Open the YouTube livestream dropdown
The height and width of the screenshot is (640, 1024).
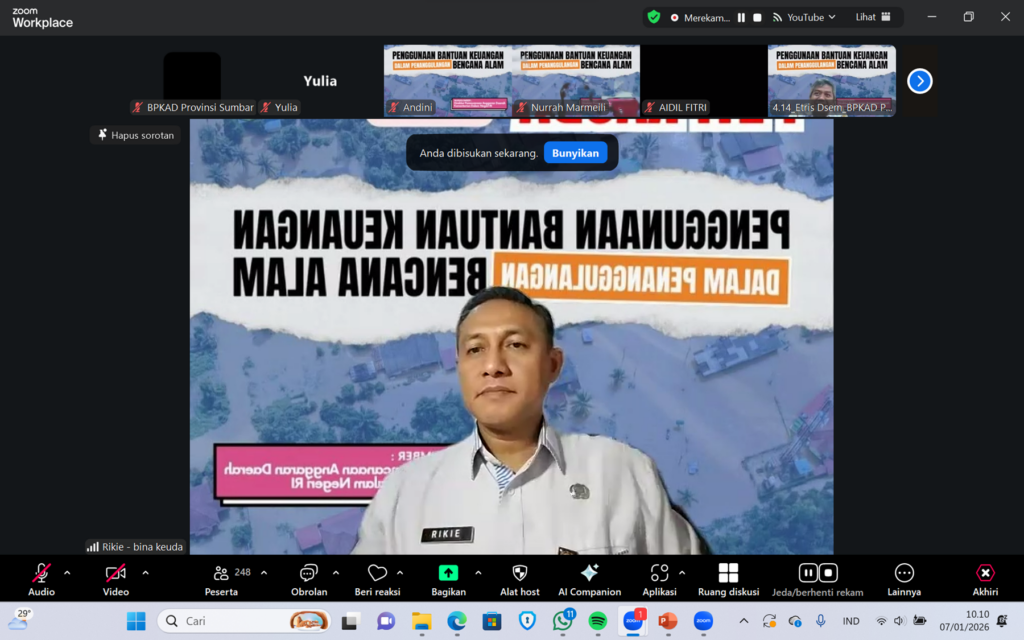(804, 18)
